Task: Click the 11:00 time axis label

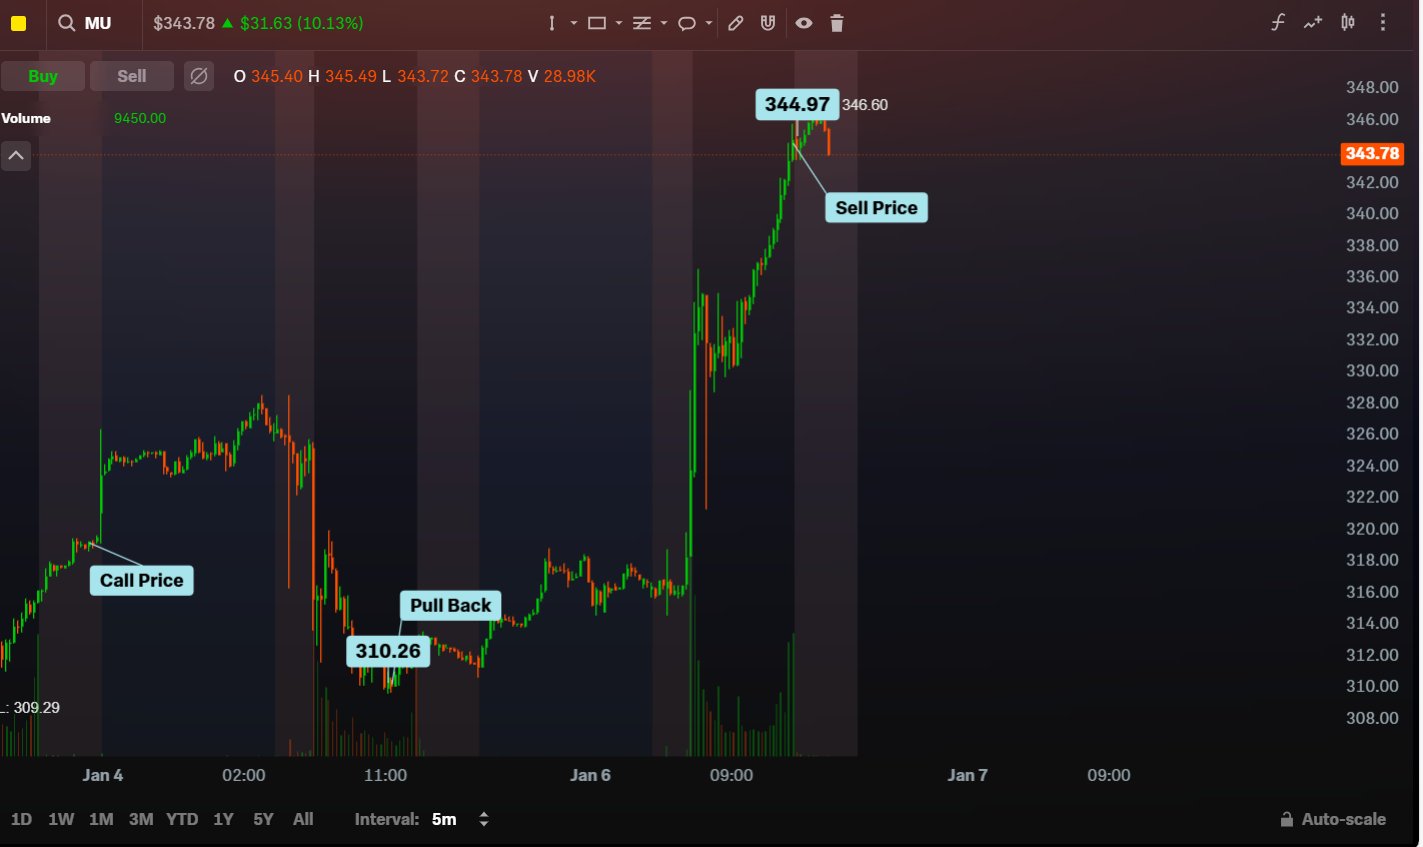Action: coord(385,775)
